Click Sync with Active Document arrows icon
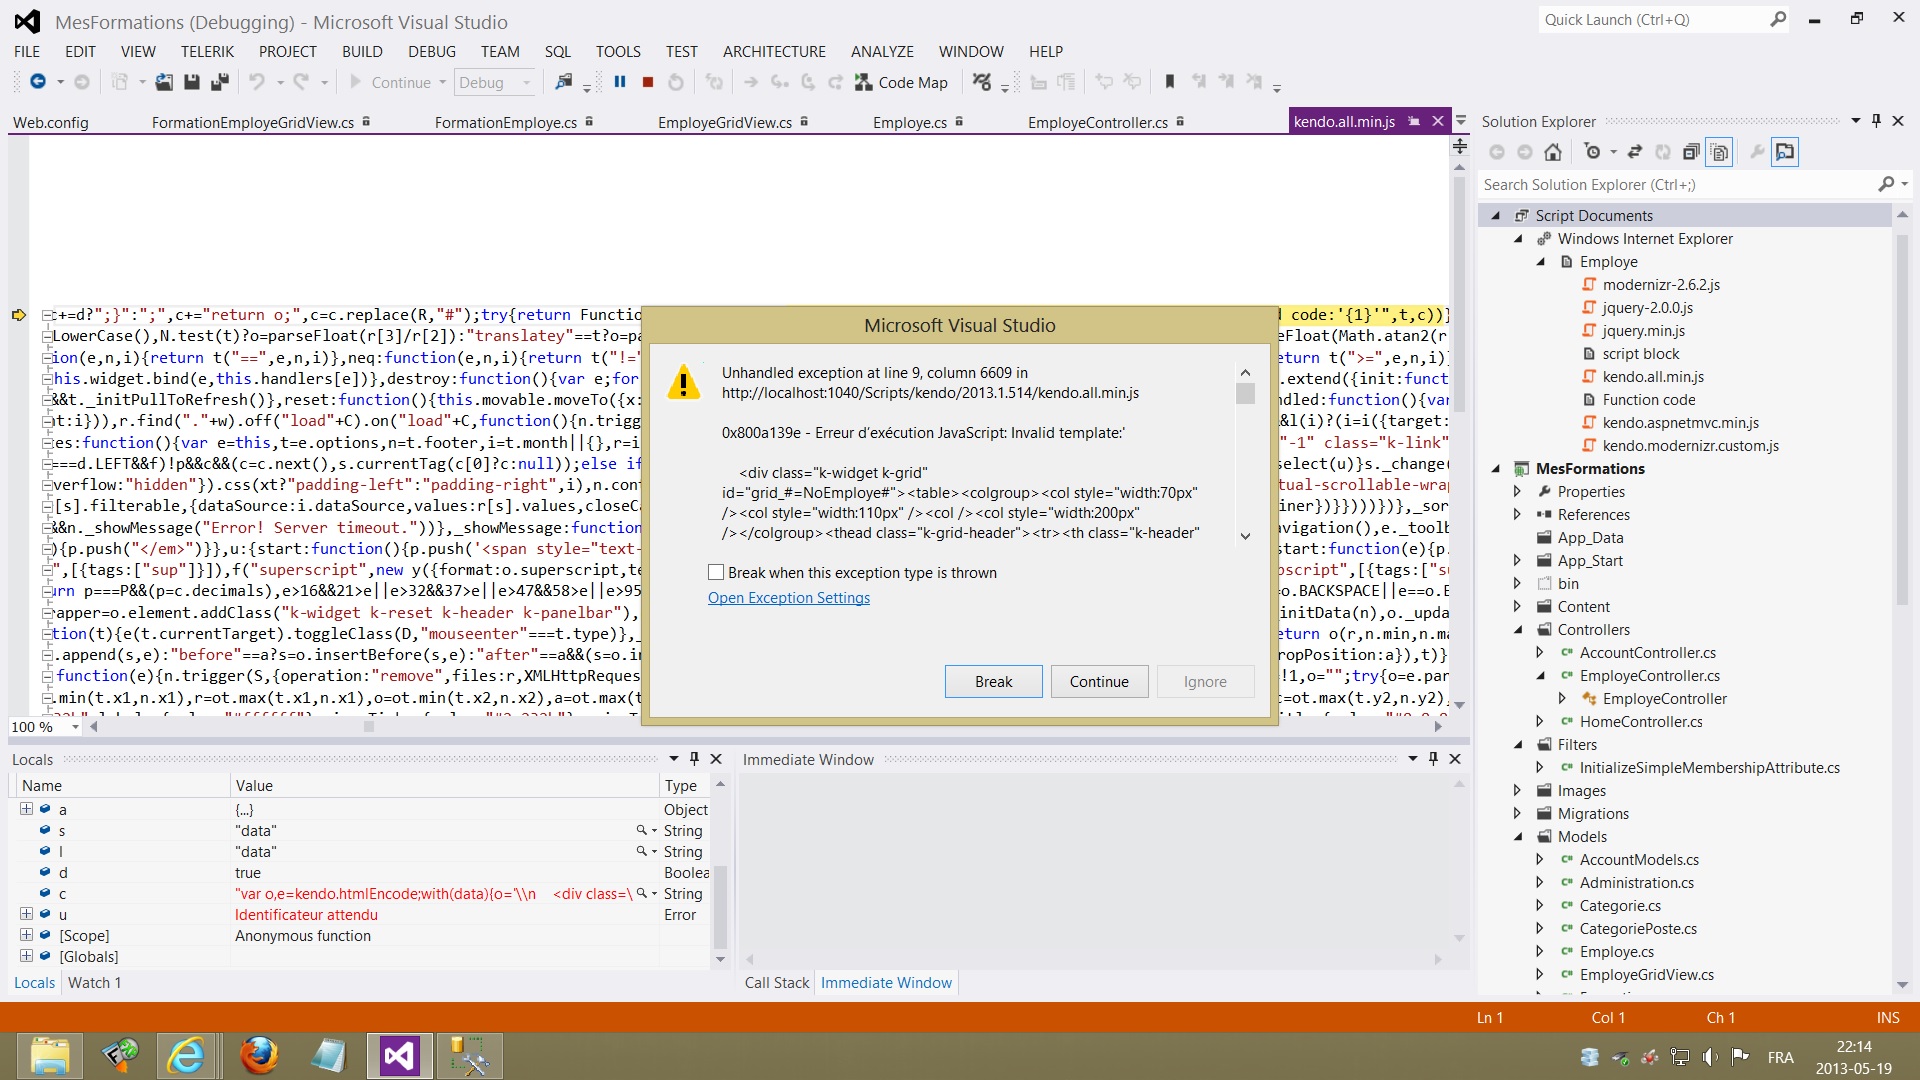The width and height of the screenshot is (1920, 1080). (1635, 152)
